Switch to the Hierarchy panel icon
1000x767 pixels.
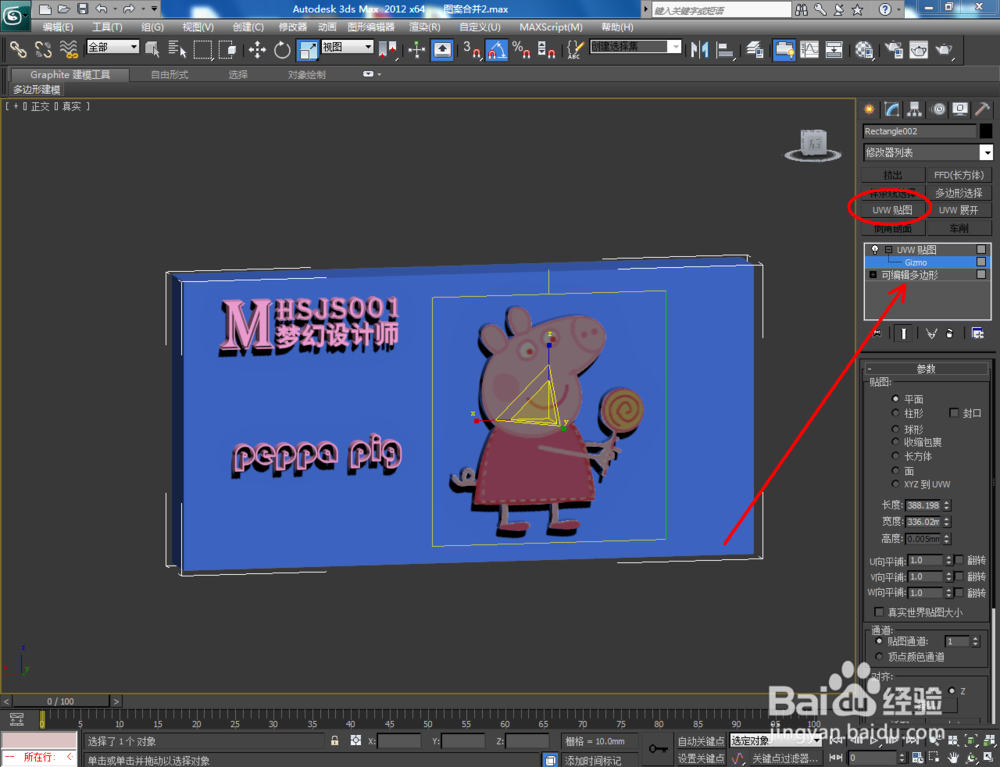point(915,110)
